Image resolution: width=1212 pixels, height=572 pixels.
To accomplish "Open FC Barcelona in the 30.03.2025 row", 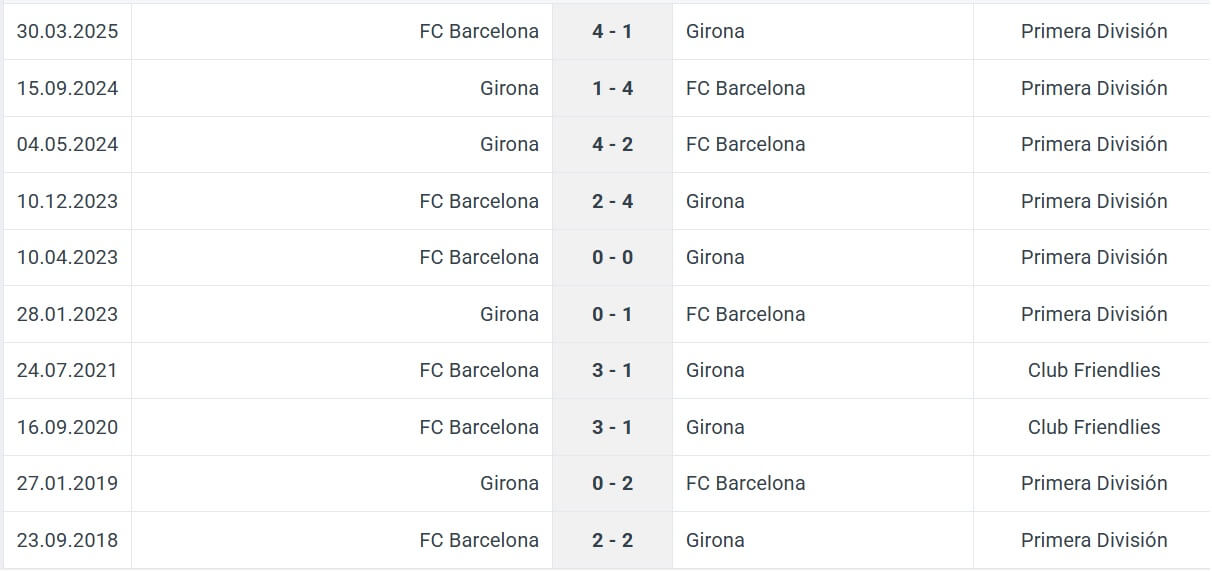I will pos(479,31).
